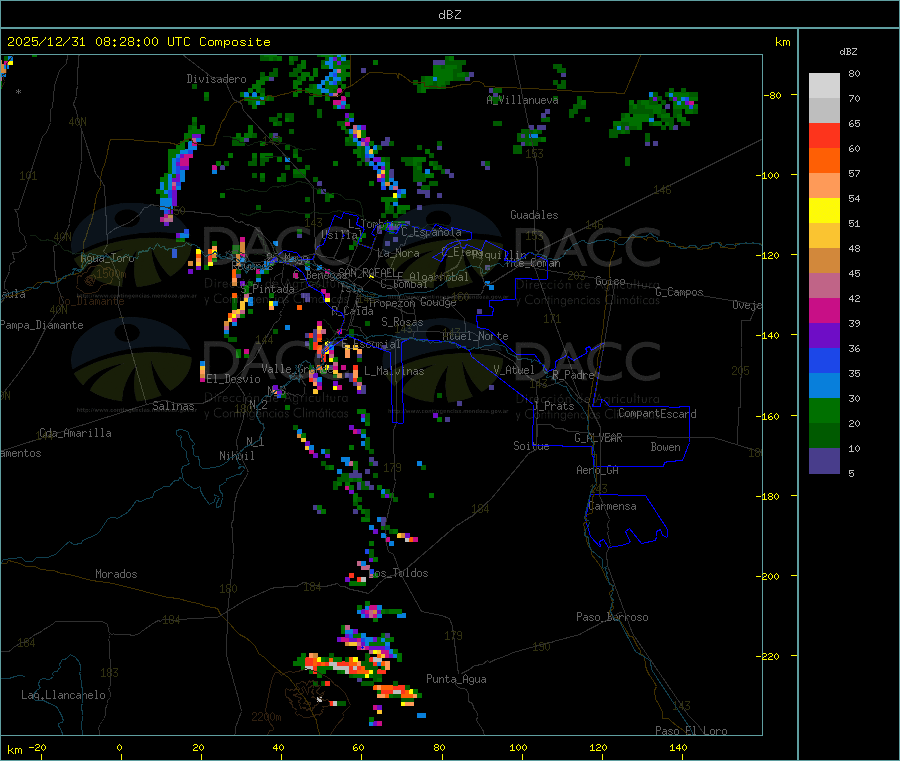The height and width of the screenshot is (761, 900).
Task: Click the G_Campos location label
Action: coord(679,292)
